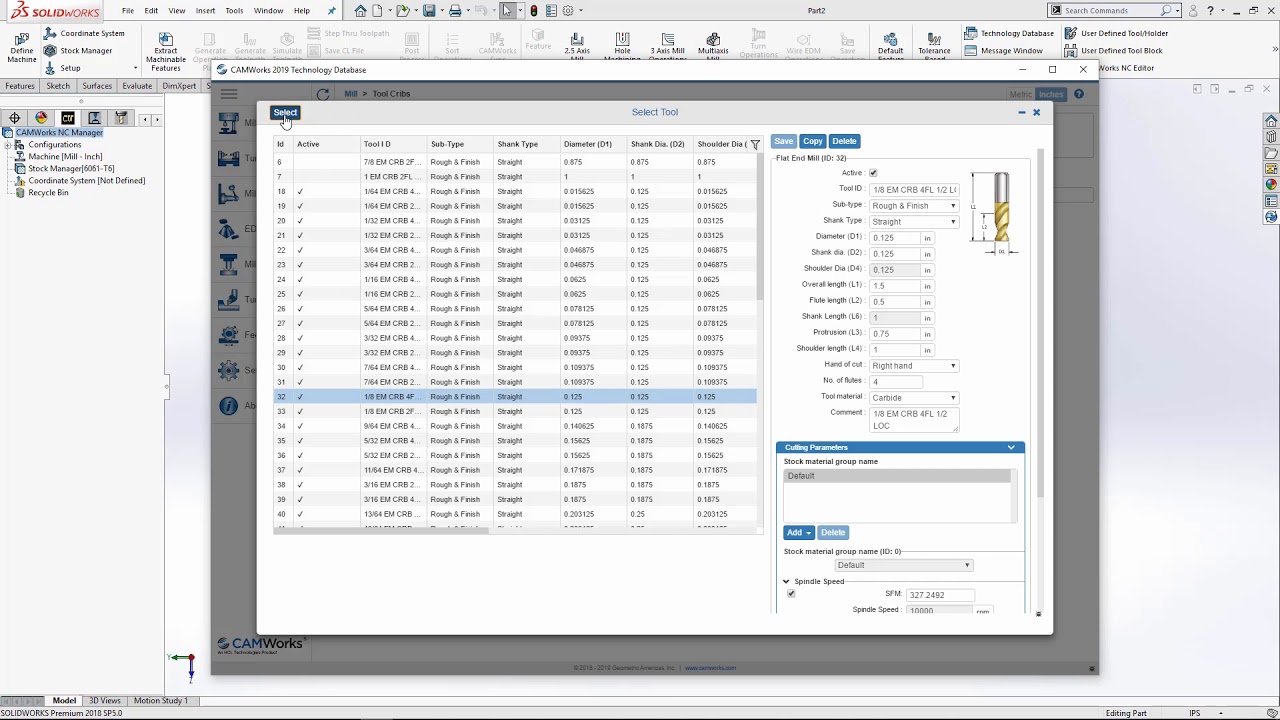Select tool row 32 in the table

tap(515, 397)
